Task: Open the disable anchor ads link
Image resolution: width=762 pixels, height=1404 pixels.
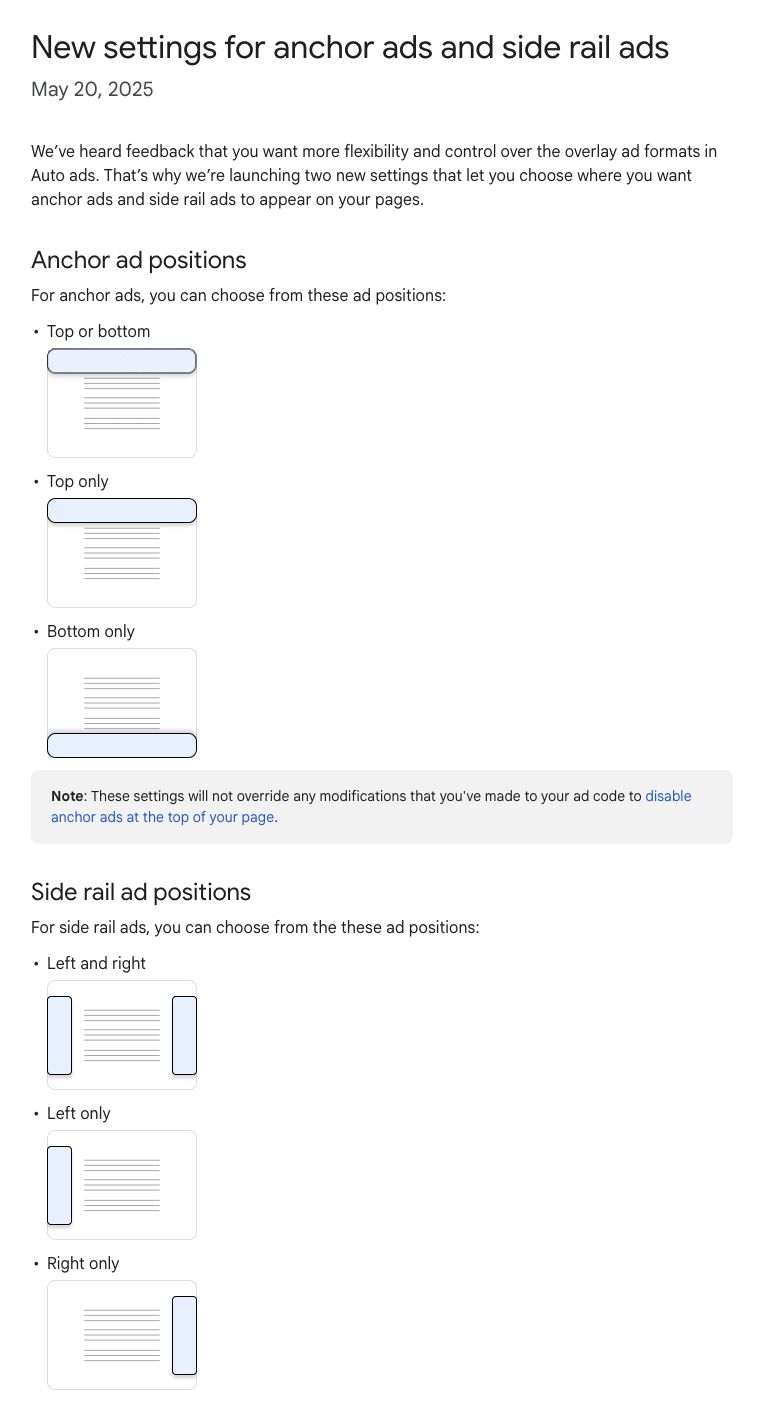Action: 667,796
